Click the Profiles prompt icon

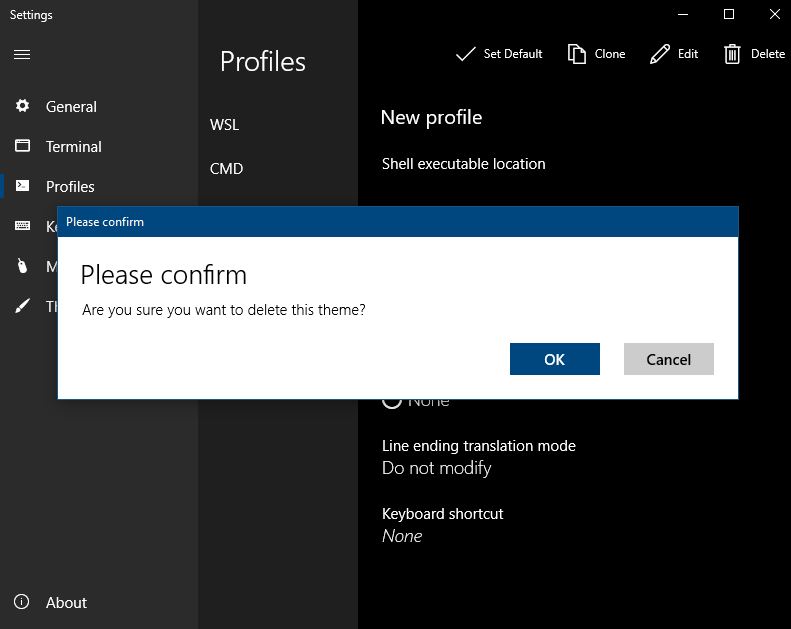tap(22, 186)
